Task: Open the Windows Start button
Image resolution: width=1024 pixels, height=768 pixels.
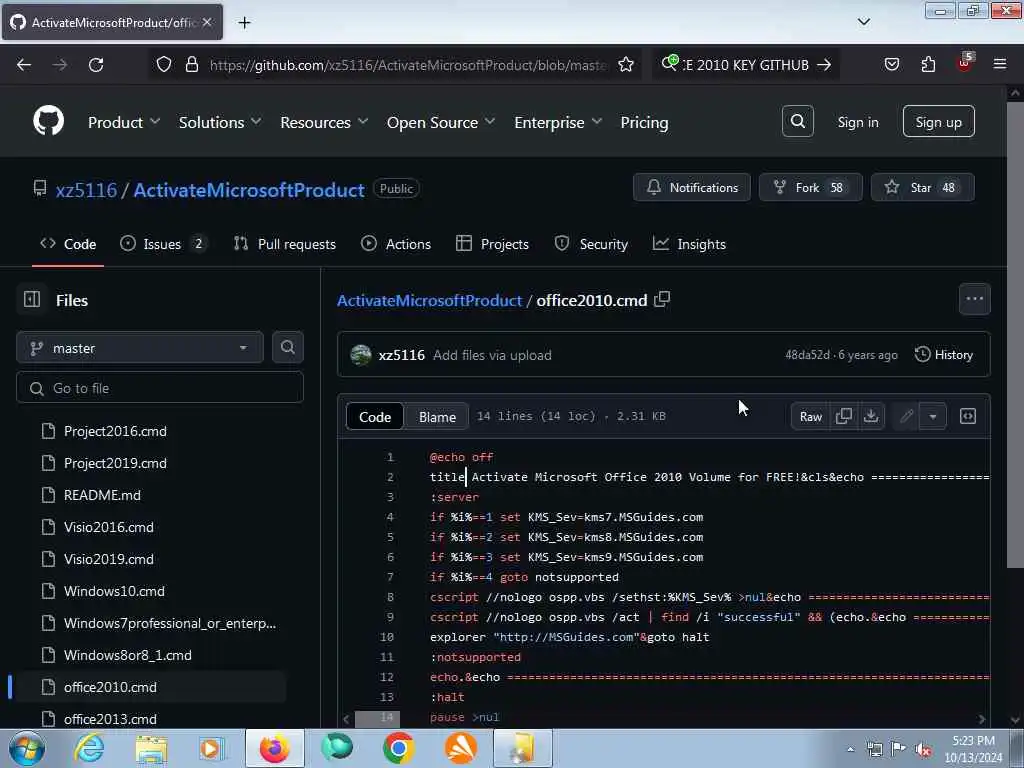Action: pyautogui.click(x=27, y=748)
